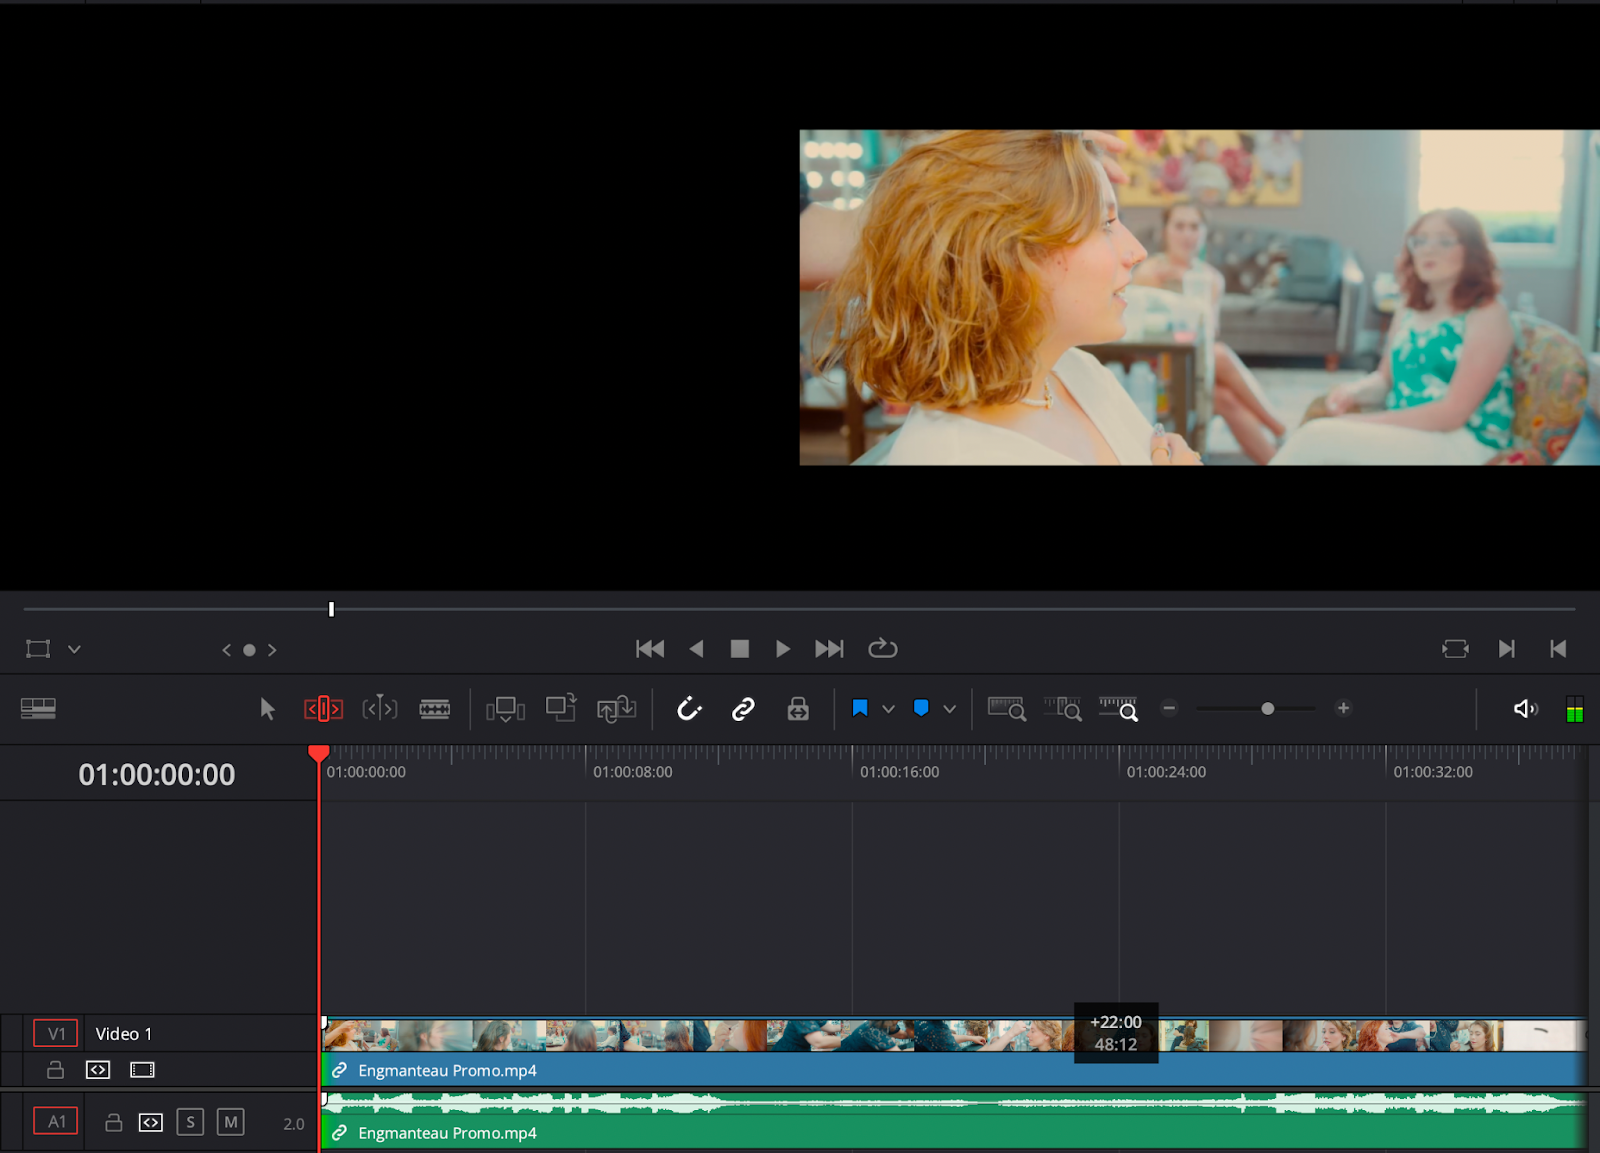Select the Trim Edit mode tool
Viewport: 1600px width, 1153px height.
(323, 709)
